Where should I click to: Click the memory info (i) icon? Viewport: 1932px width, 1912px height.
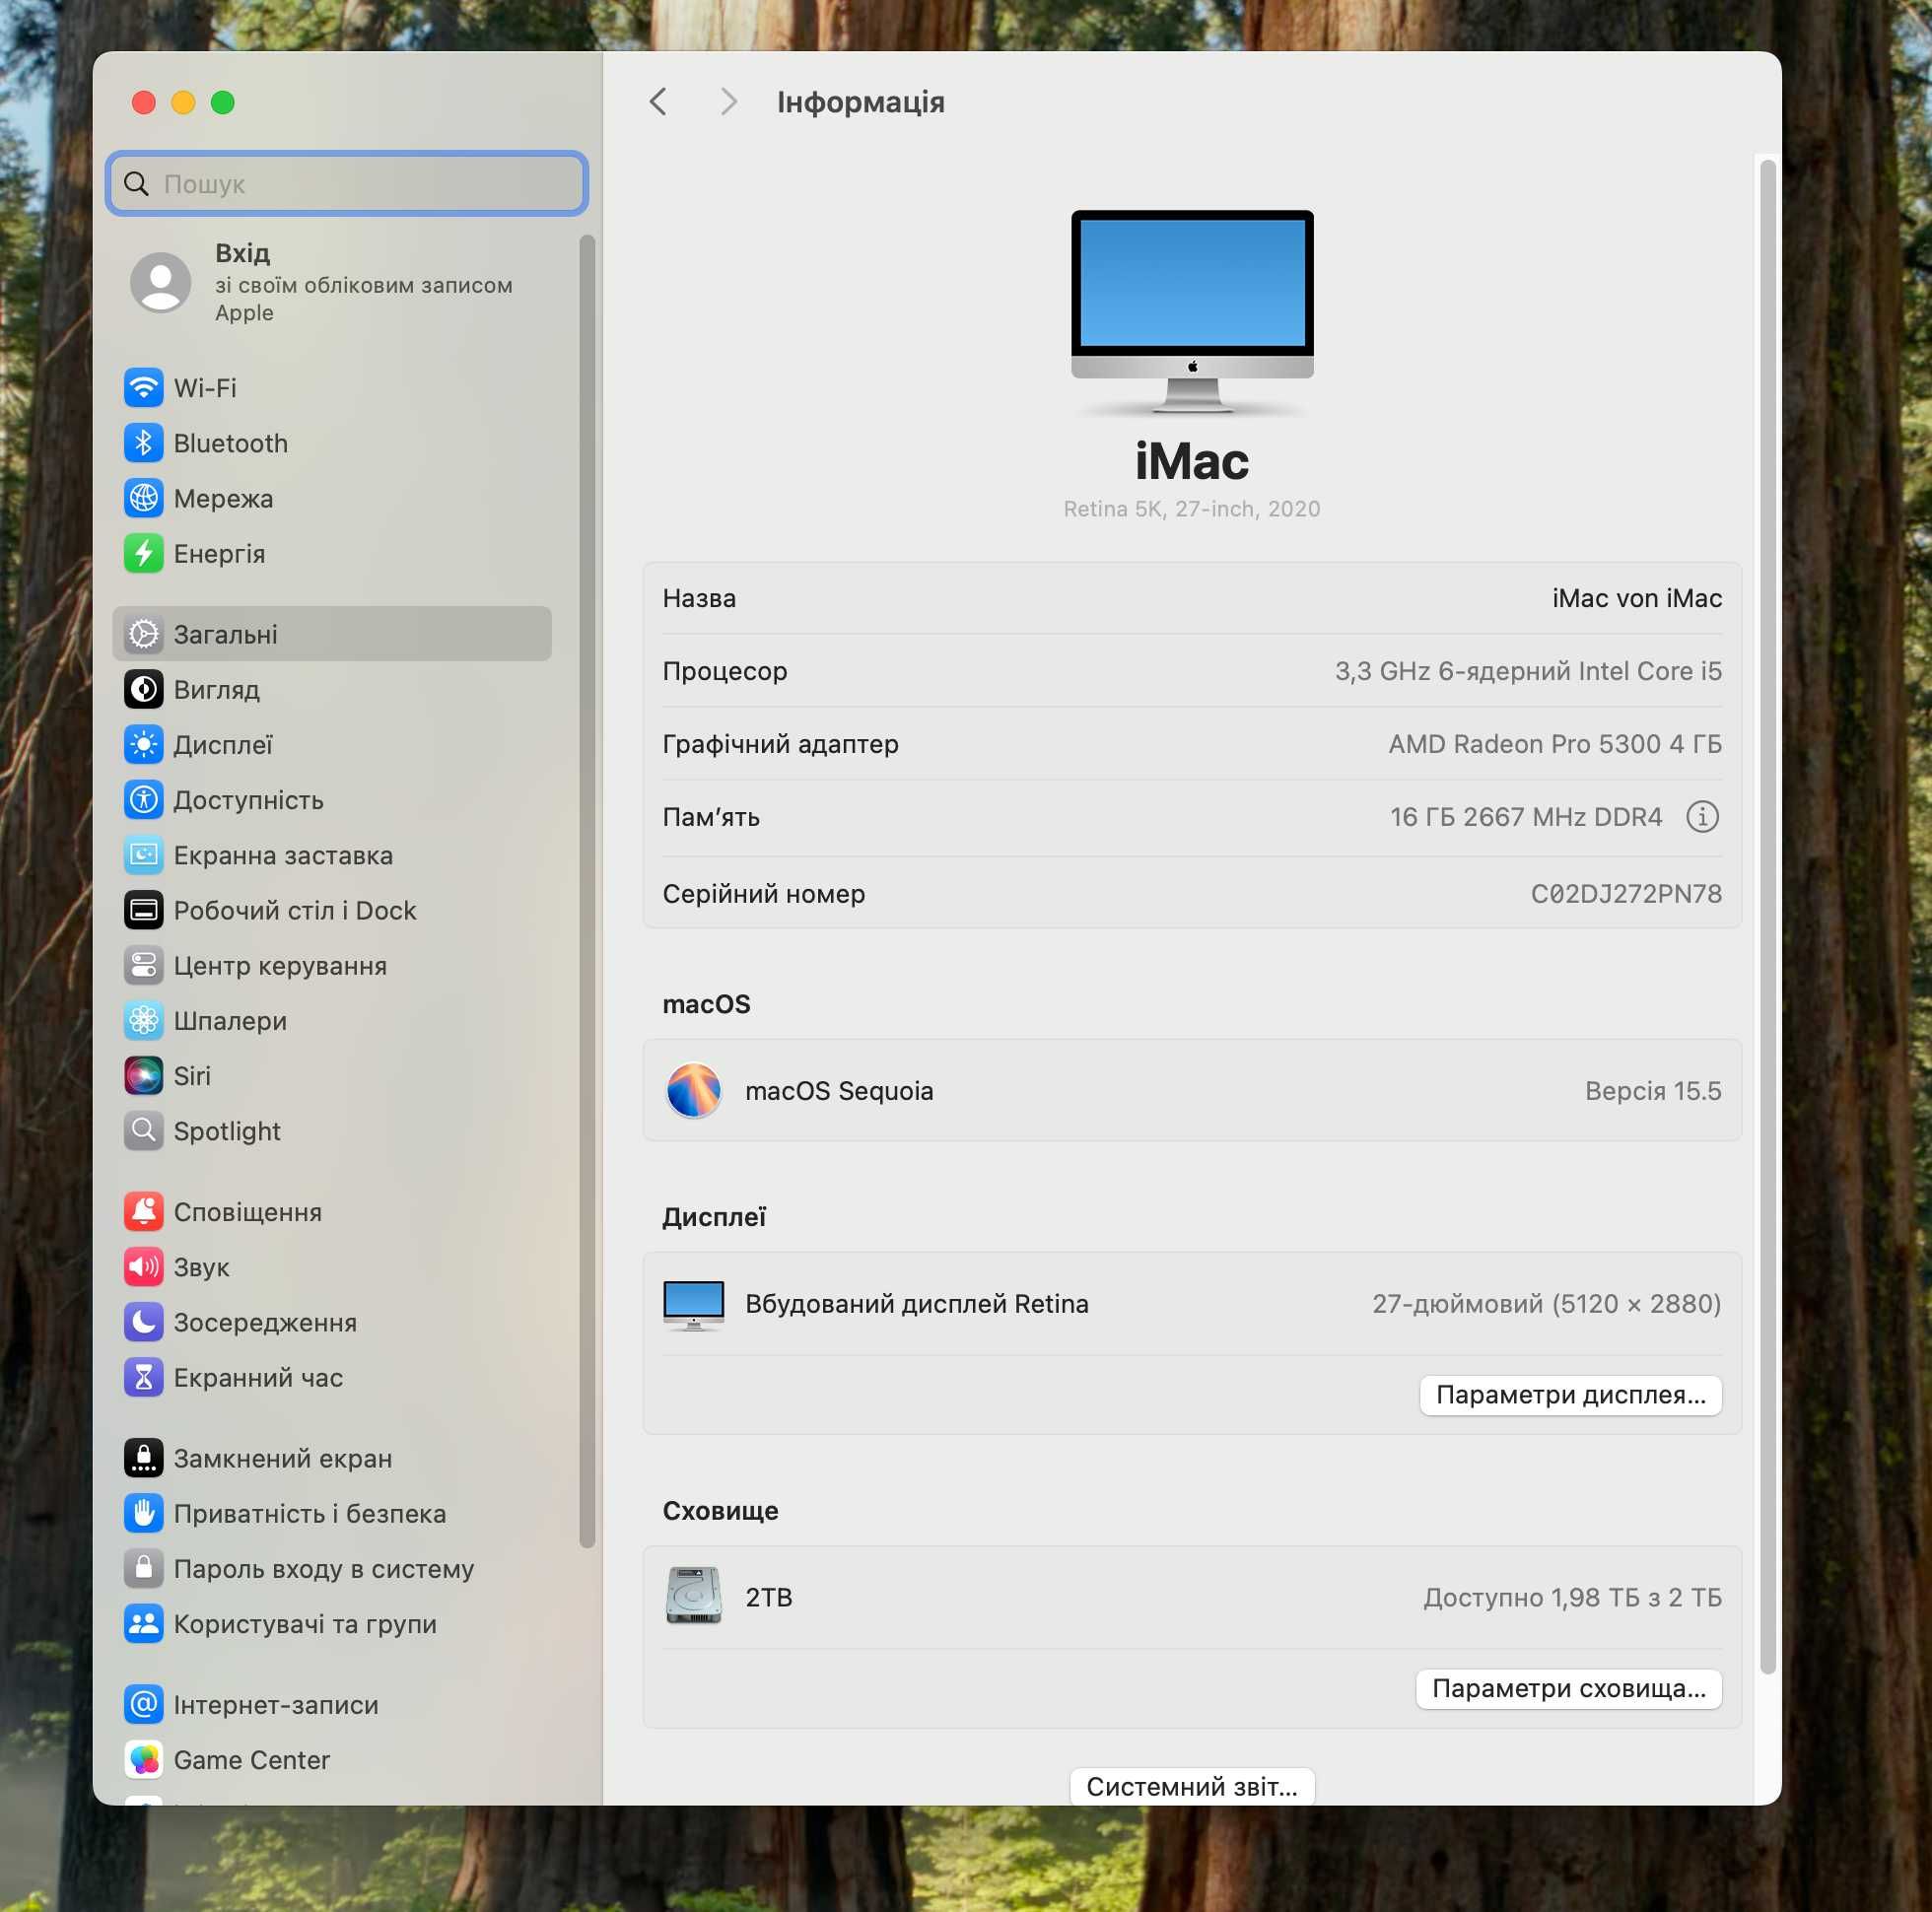tap(1702, 817)
